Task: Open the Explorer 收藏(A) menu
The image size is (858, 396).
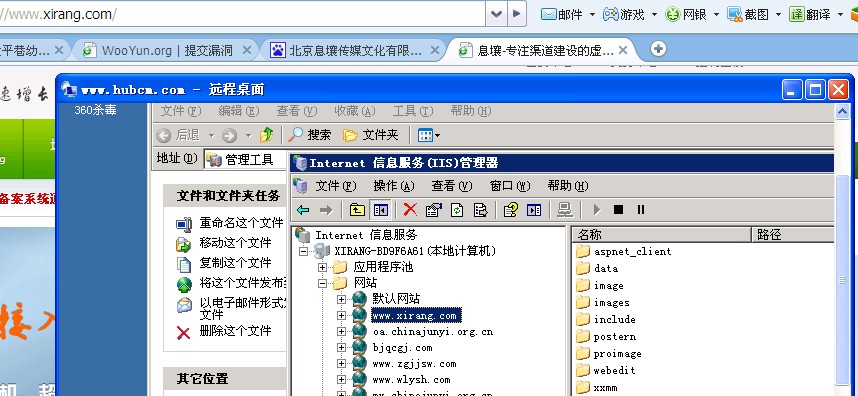Action: 355,111
